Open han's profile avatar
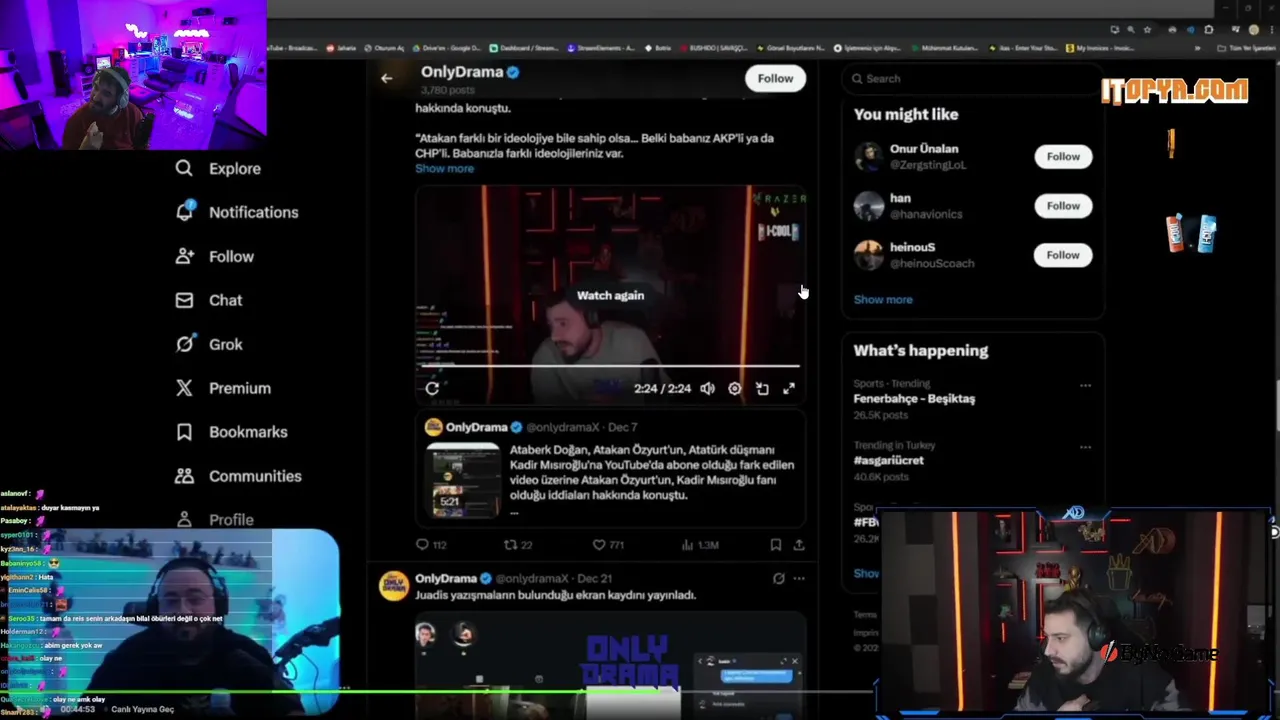The width and height of the screenshot is (1280, 720). (869, 206)
